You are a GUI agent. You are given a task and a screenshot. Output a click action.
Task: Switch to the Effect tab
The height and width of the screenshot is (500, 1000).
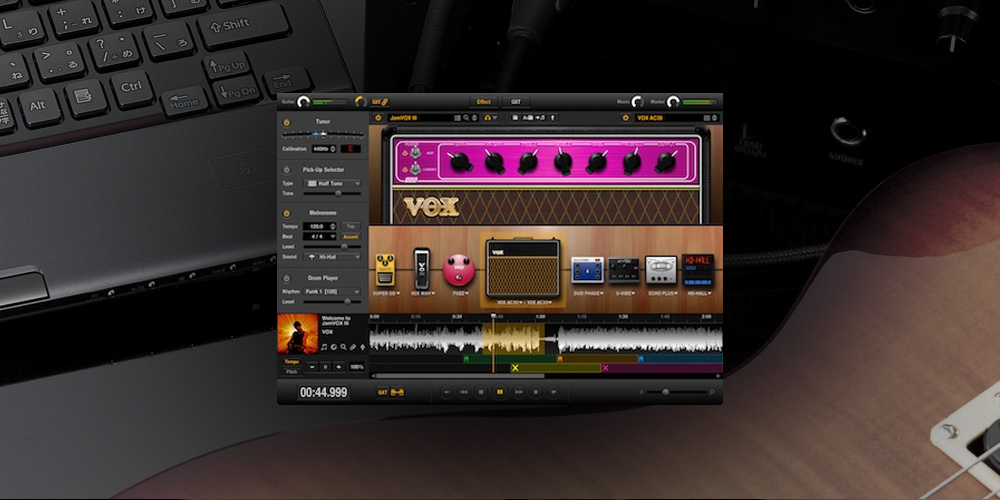click(x=484, y=102)
